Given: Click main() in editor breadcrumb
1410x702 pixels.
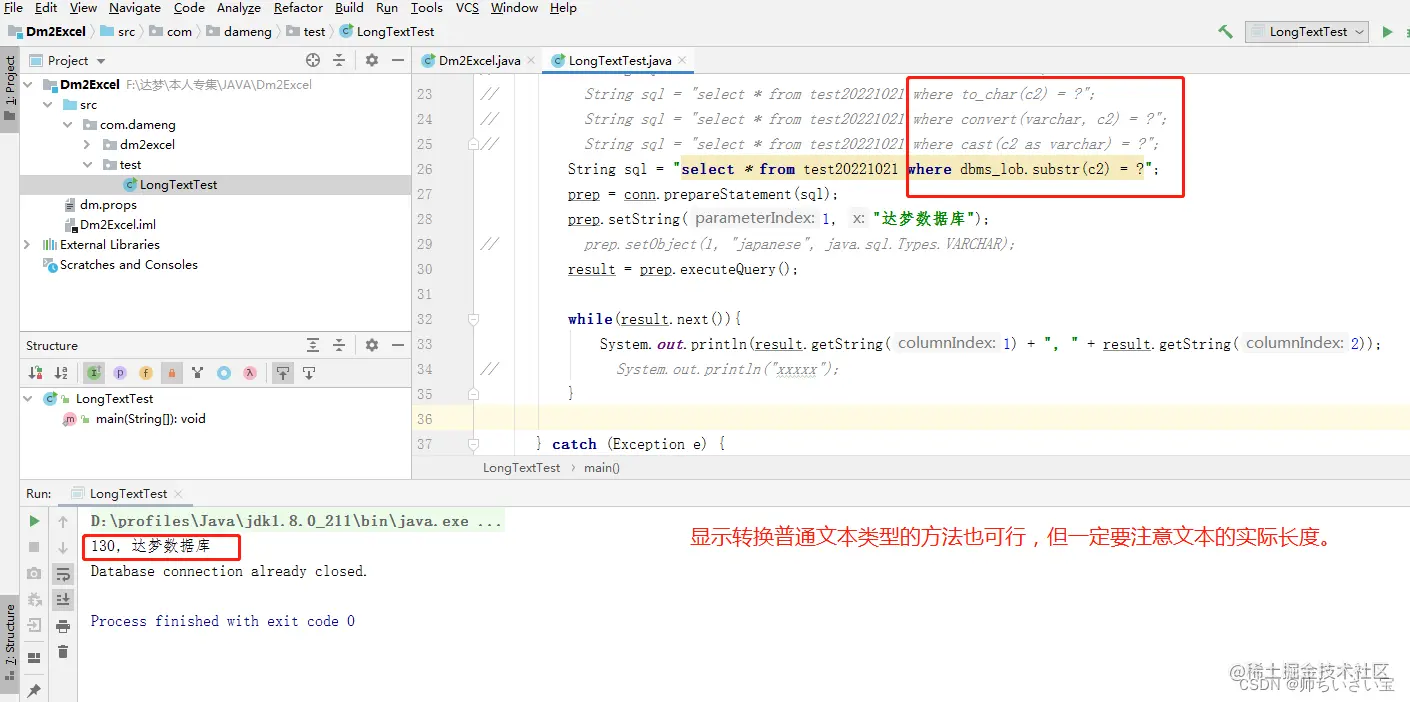Looking at the screenshot, I should tap(602, 468).
